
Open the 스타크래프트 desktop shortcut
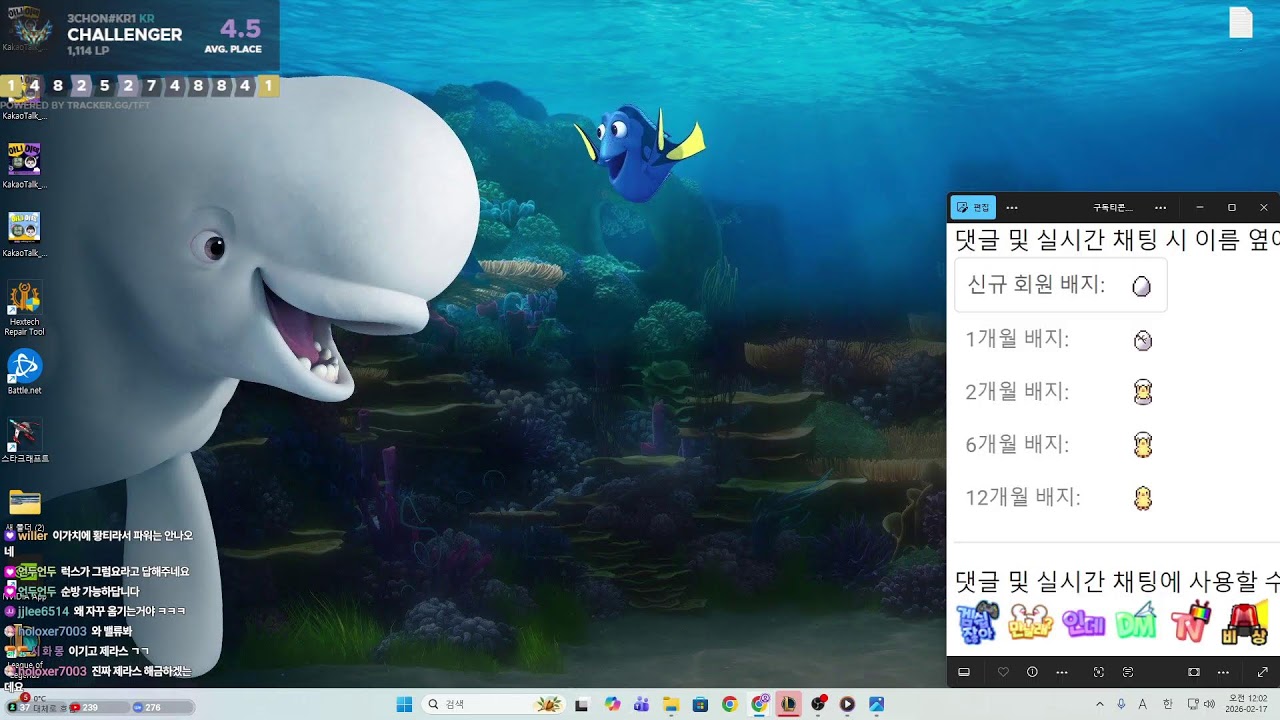point(24,440)
